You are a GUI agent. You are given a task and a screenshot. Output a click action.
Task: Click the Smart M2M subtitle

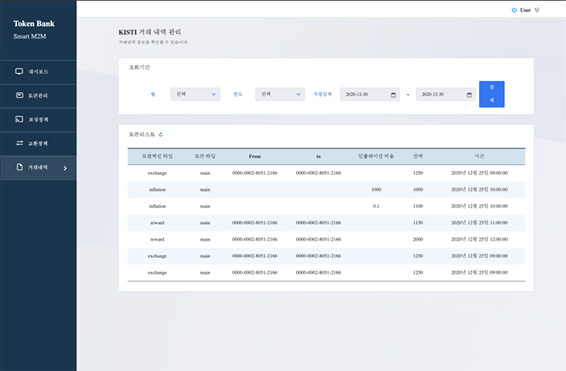[30, 36]
